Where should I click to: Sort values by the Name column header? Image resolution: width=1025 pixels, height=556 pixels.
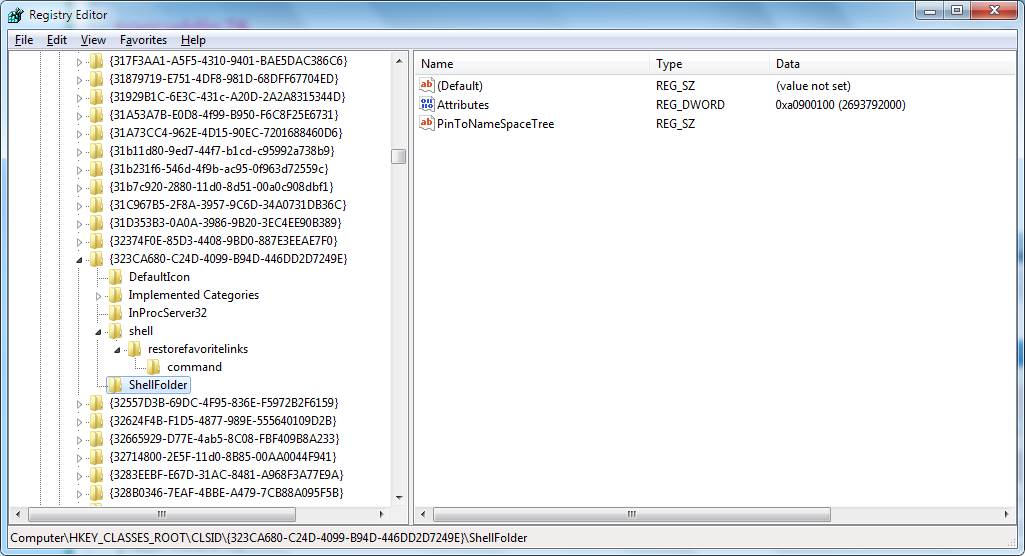(x=532, y=64)
